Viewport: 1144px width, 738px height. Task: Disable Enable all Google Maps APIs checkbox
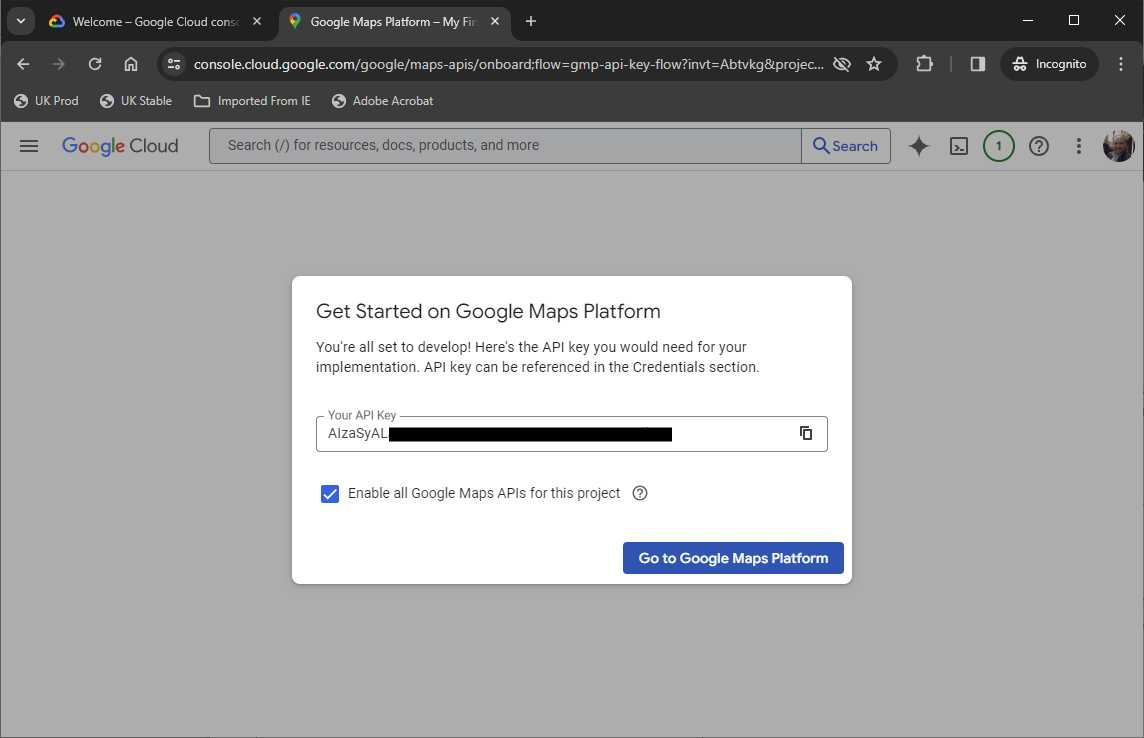(x=330, y=493)
